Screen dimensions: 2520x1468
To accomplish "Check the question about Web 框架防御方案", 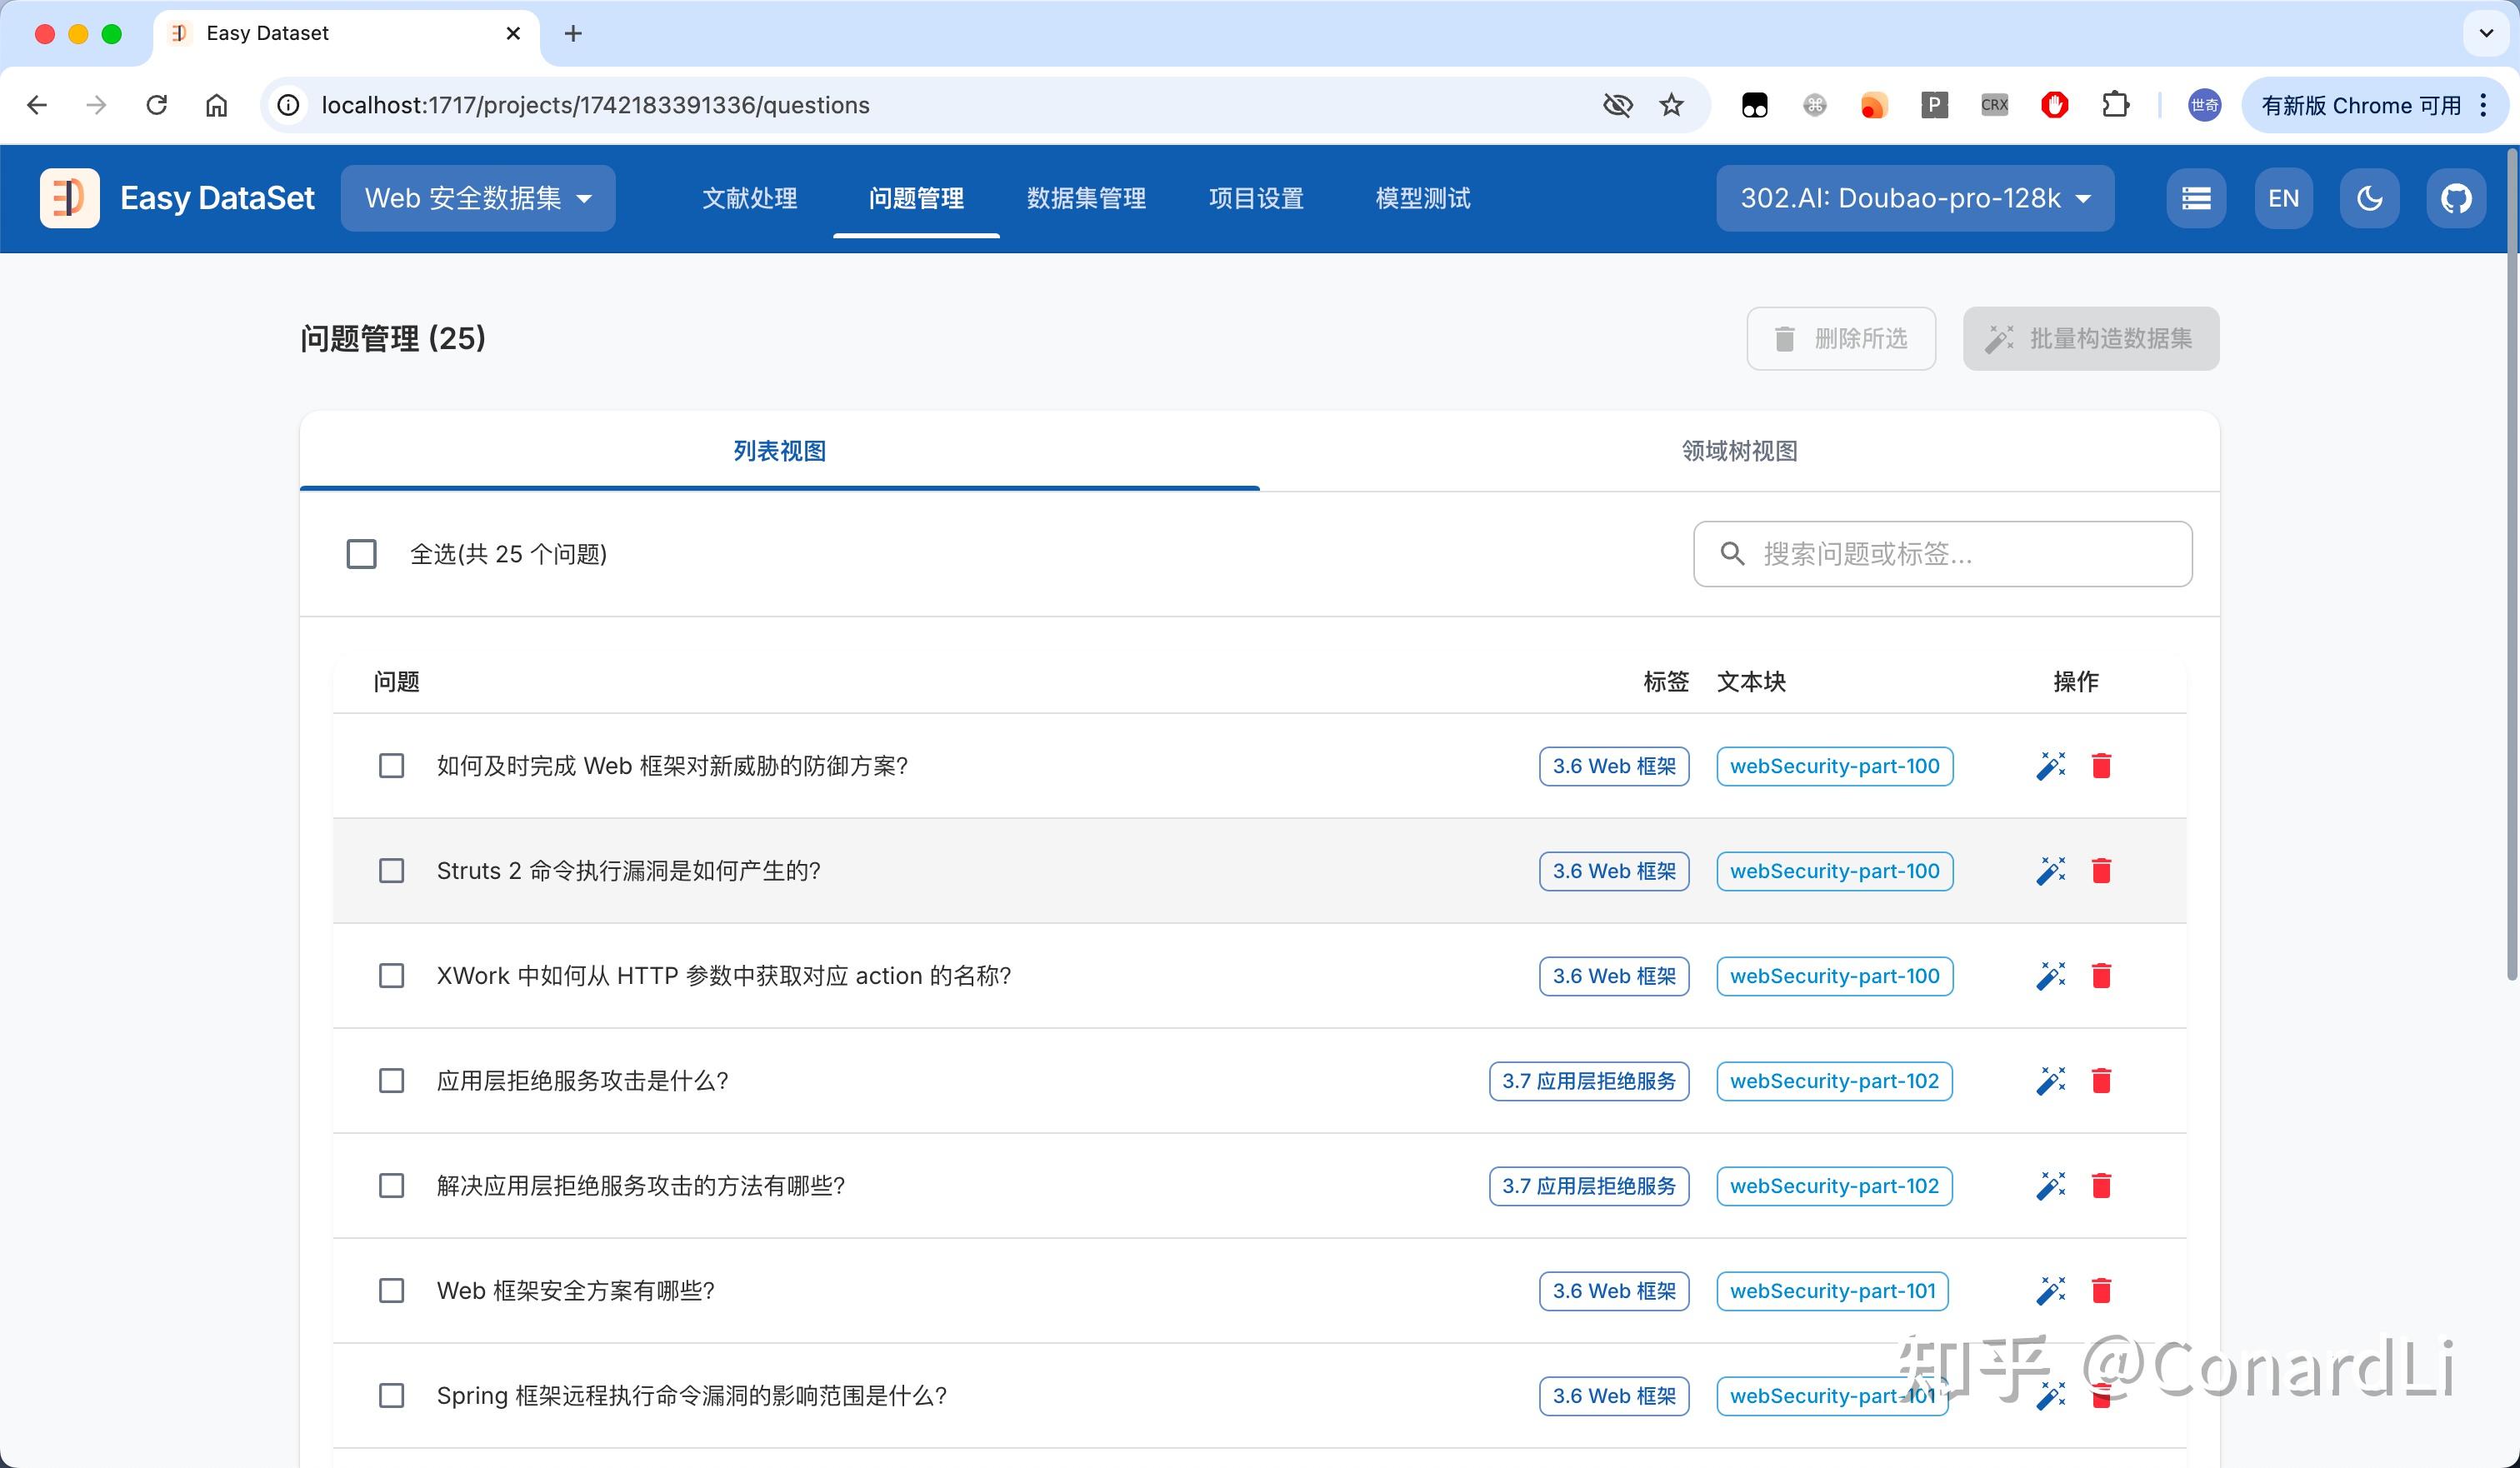I will [x=391, y=766].
